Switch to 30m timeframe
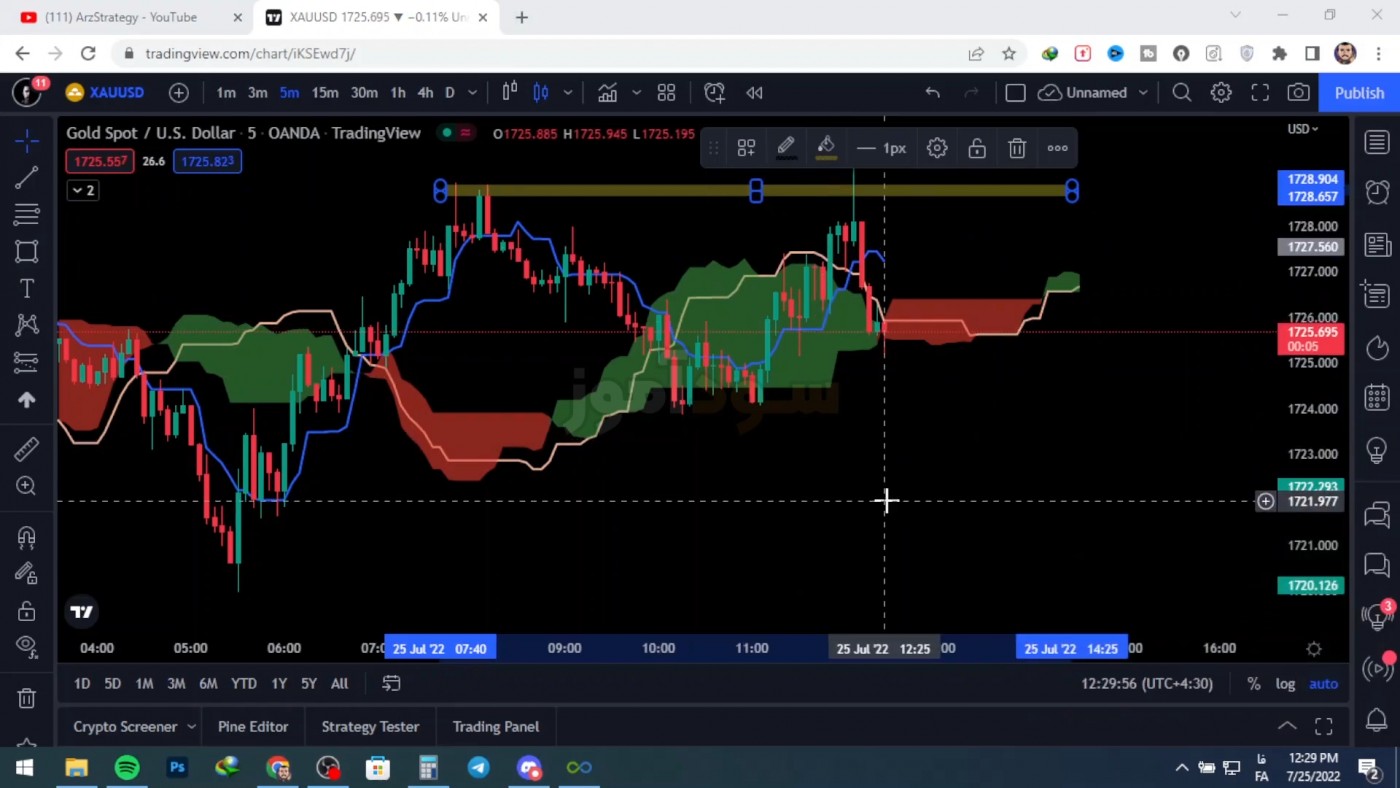Viewport: 1400px width, 788px height. [x=364, y=92]
